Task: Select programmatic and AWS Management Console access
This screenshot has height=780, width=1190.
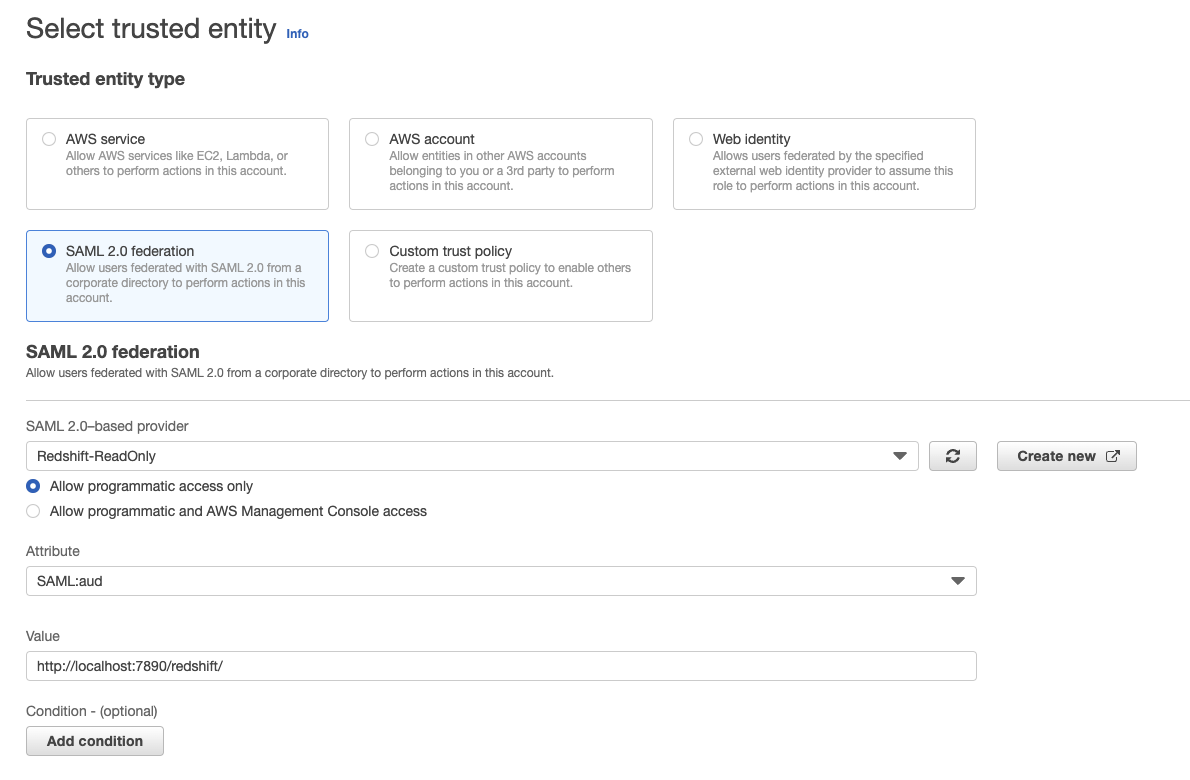Action: (33, 511)
